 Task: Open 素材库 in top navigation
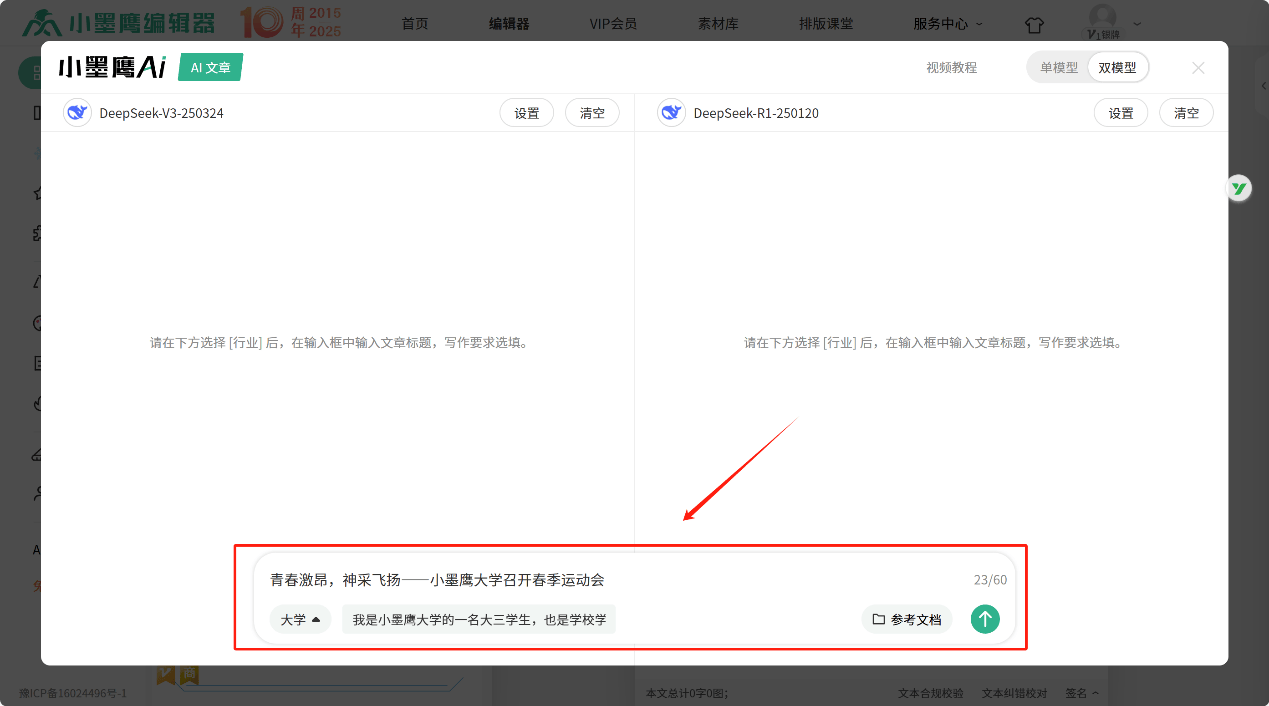[x=718, y=23]
